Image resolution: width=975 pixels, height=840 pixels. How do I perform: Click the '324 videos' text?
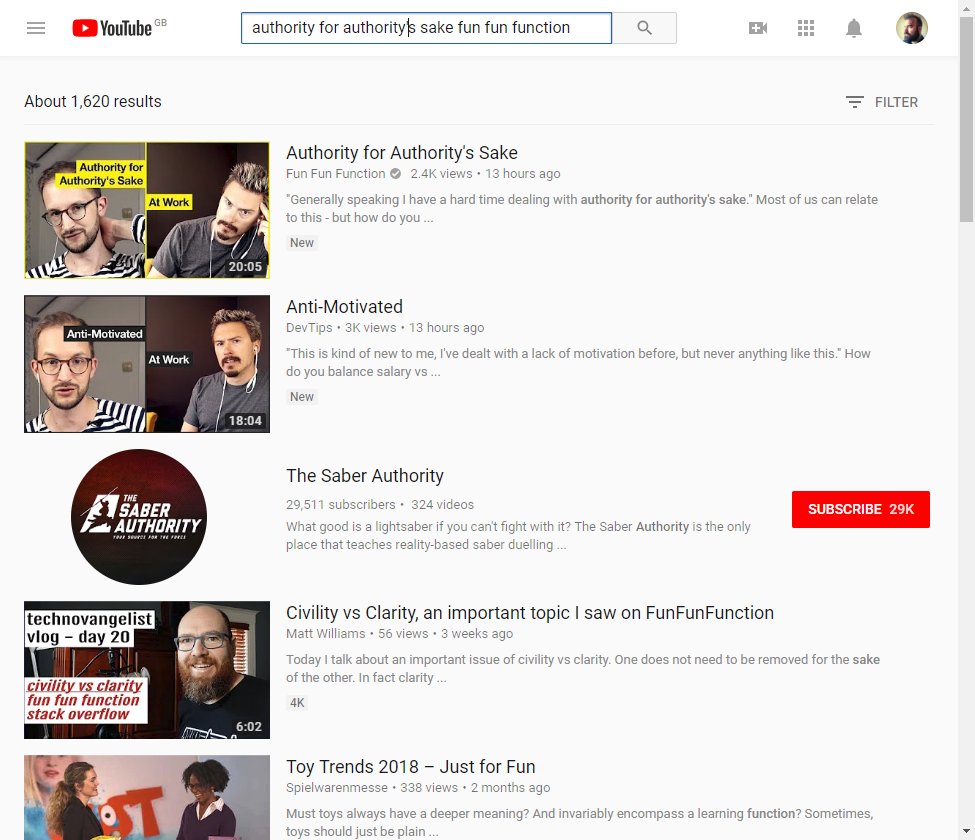click(x=442, y=504)
